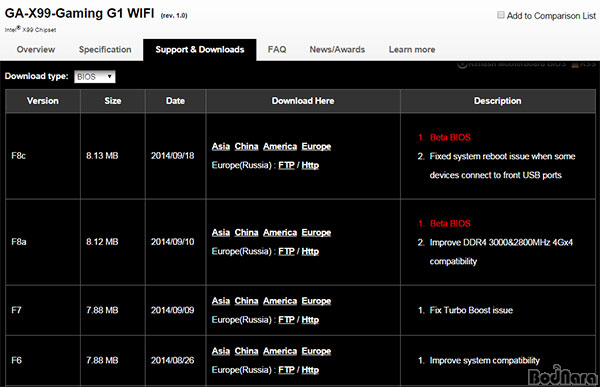Use F7 Europe(Russia) FTP link
Viewport: 600px width, 387px height.
coord(286,320)
